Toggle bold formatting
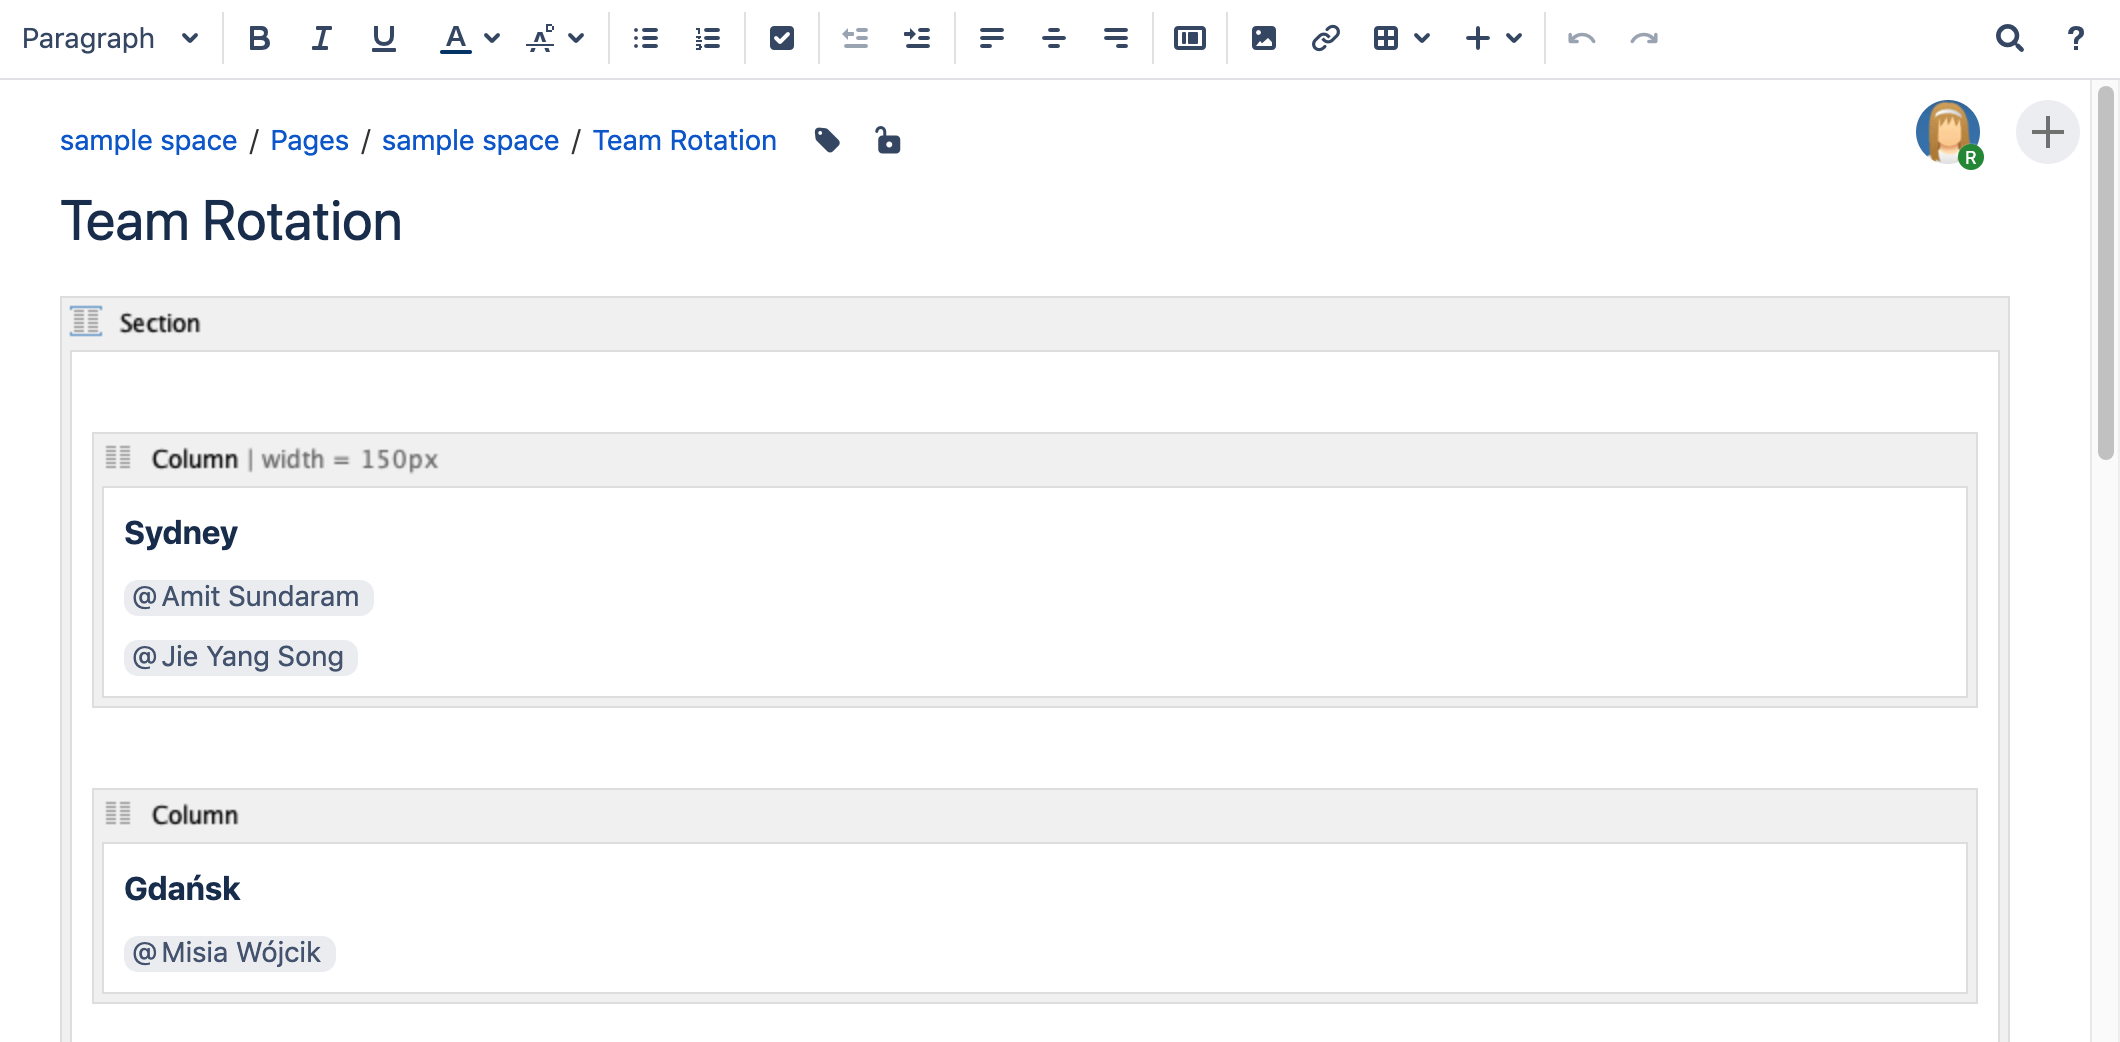This screenshot has width=2120, height=1042. click(259, 38)
